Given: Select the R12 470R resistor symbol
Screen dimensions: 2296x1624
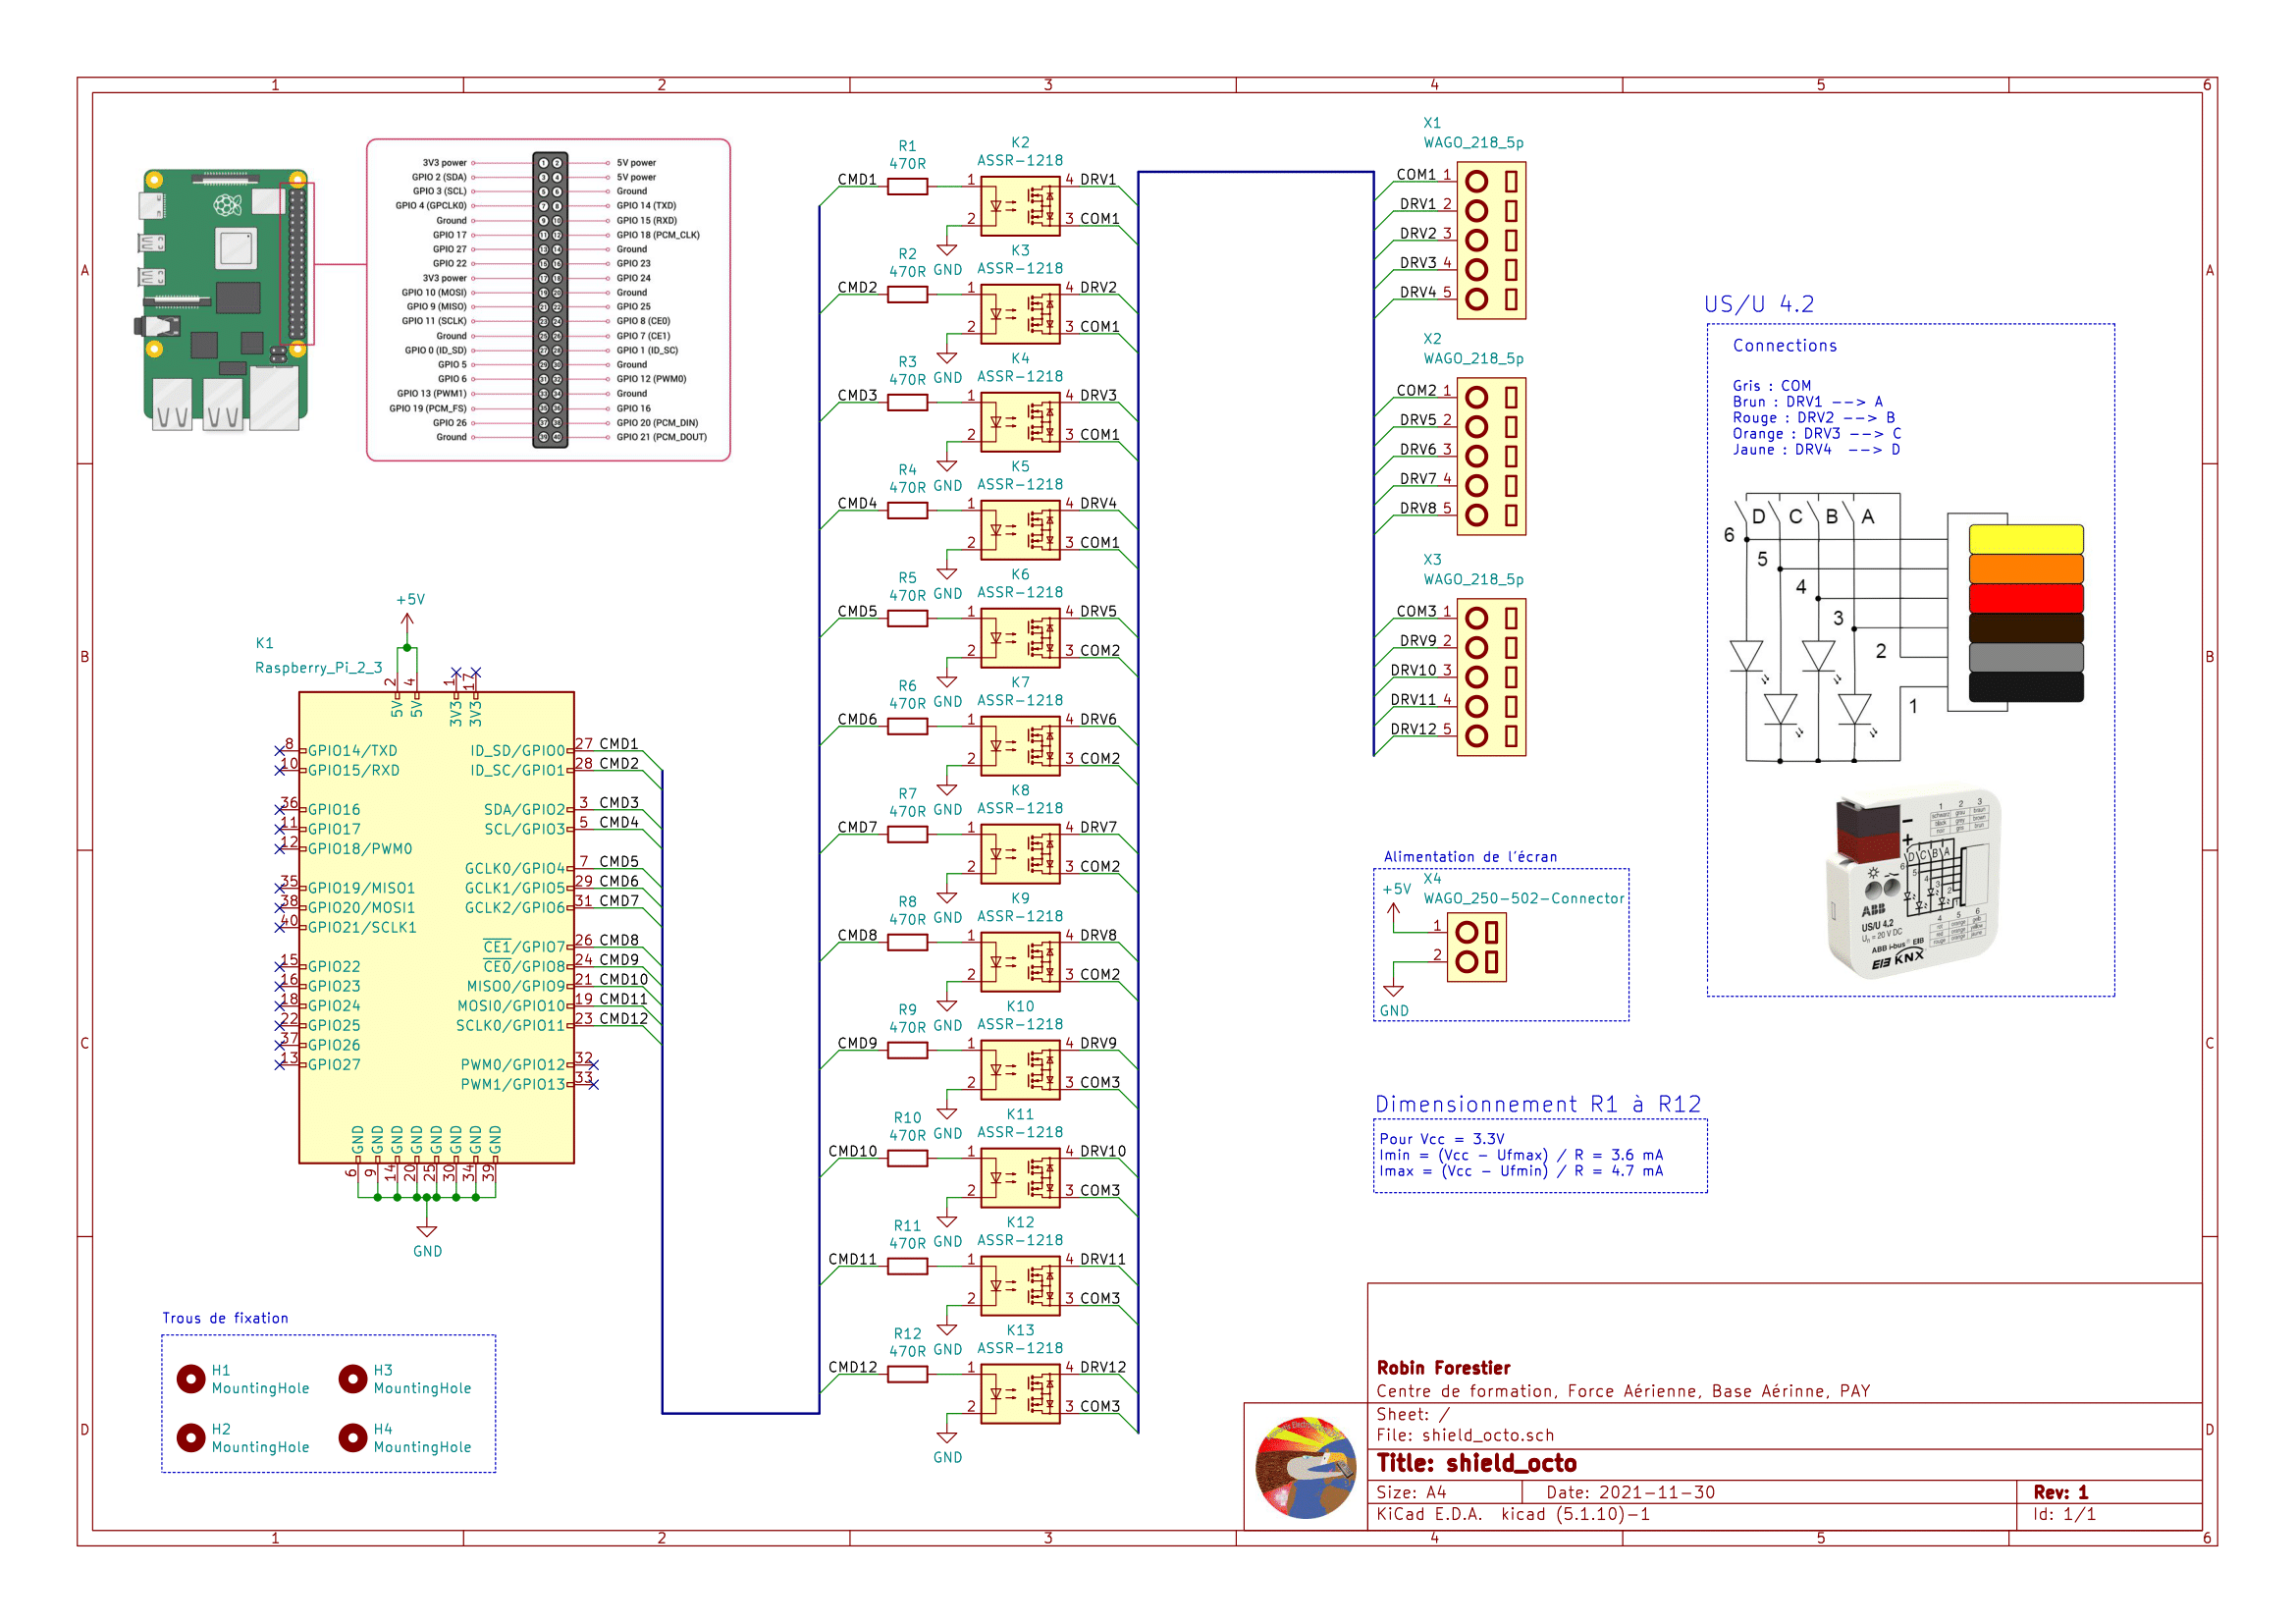Looking at the screenshot, I should click(907, 1375).
